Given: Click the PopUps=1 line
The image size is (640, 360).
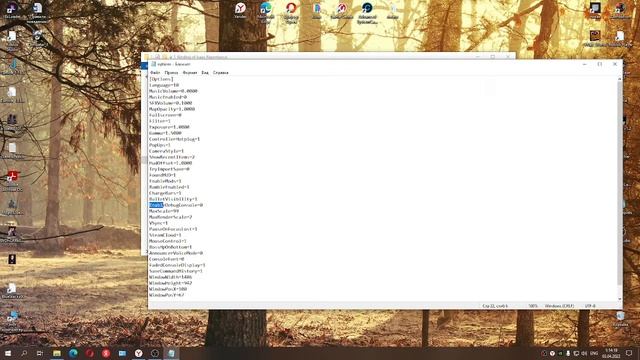Looking at the screenshot, I should 160,145.
